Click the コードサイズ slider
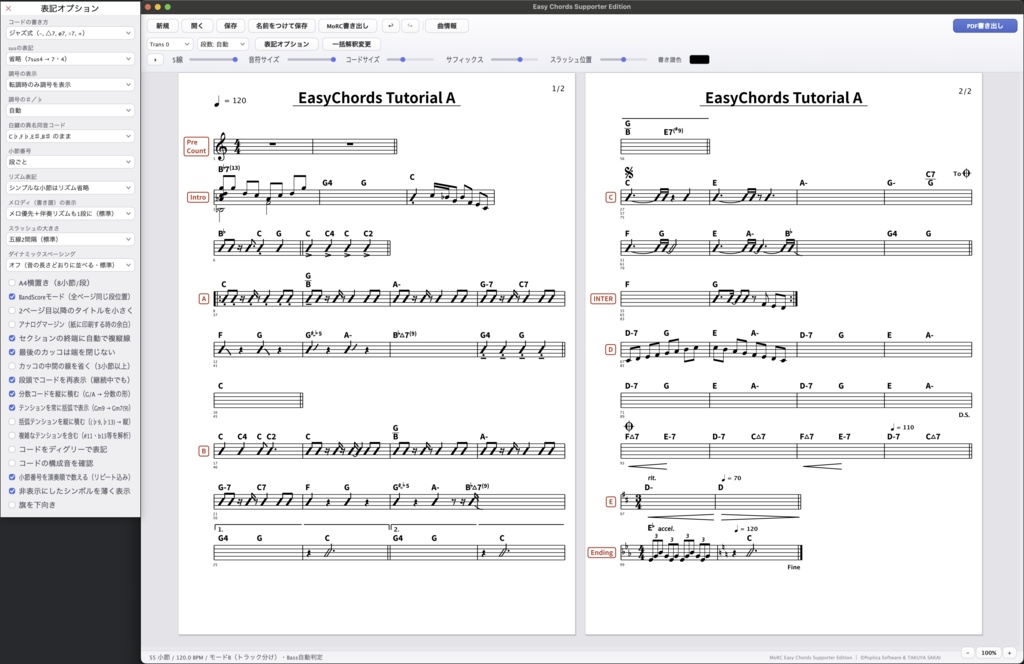This screenshot has height=664, width=1024. 410,59
